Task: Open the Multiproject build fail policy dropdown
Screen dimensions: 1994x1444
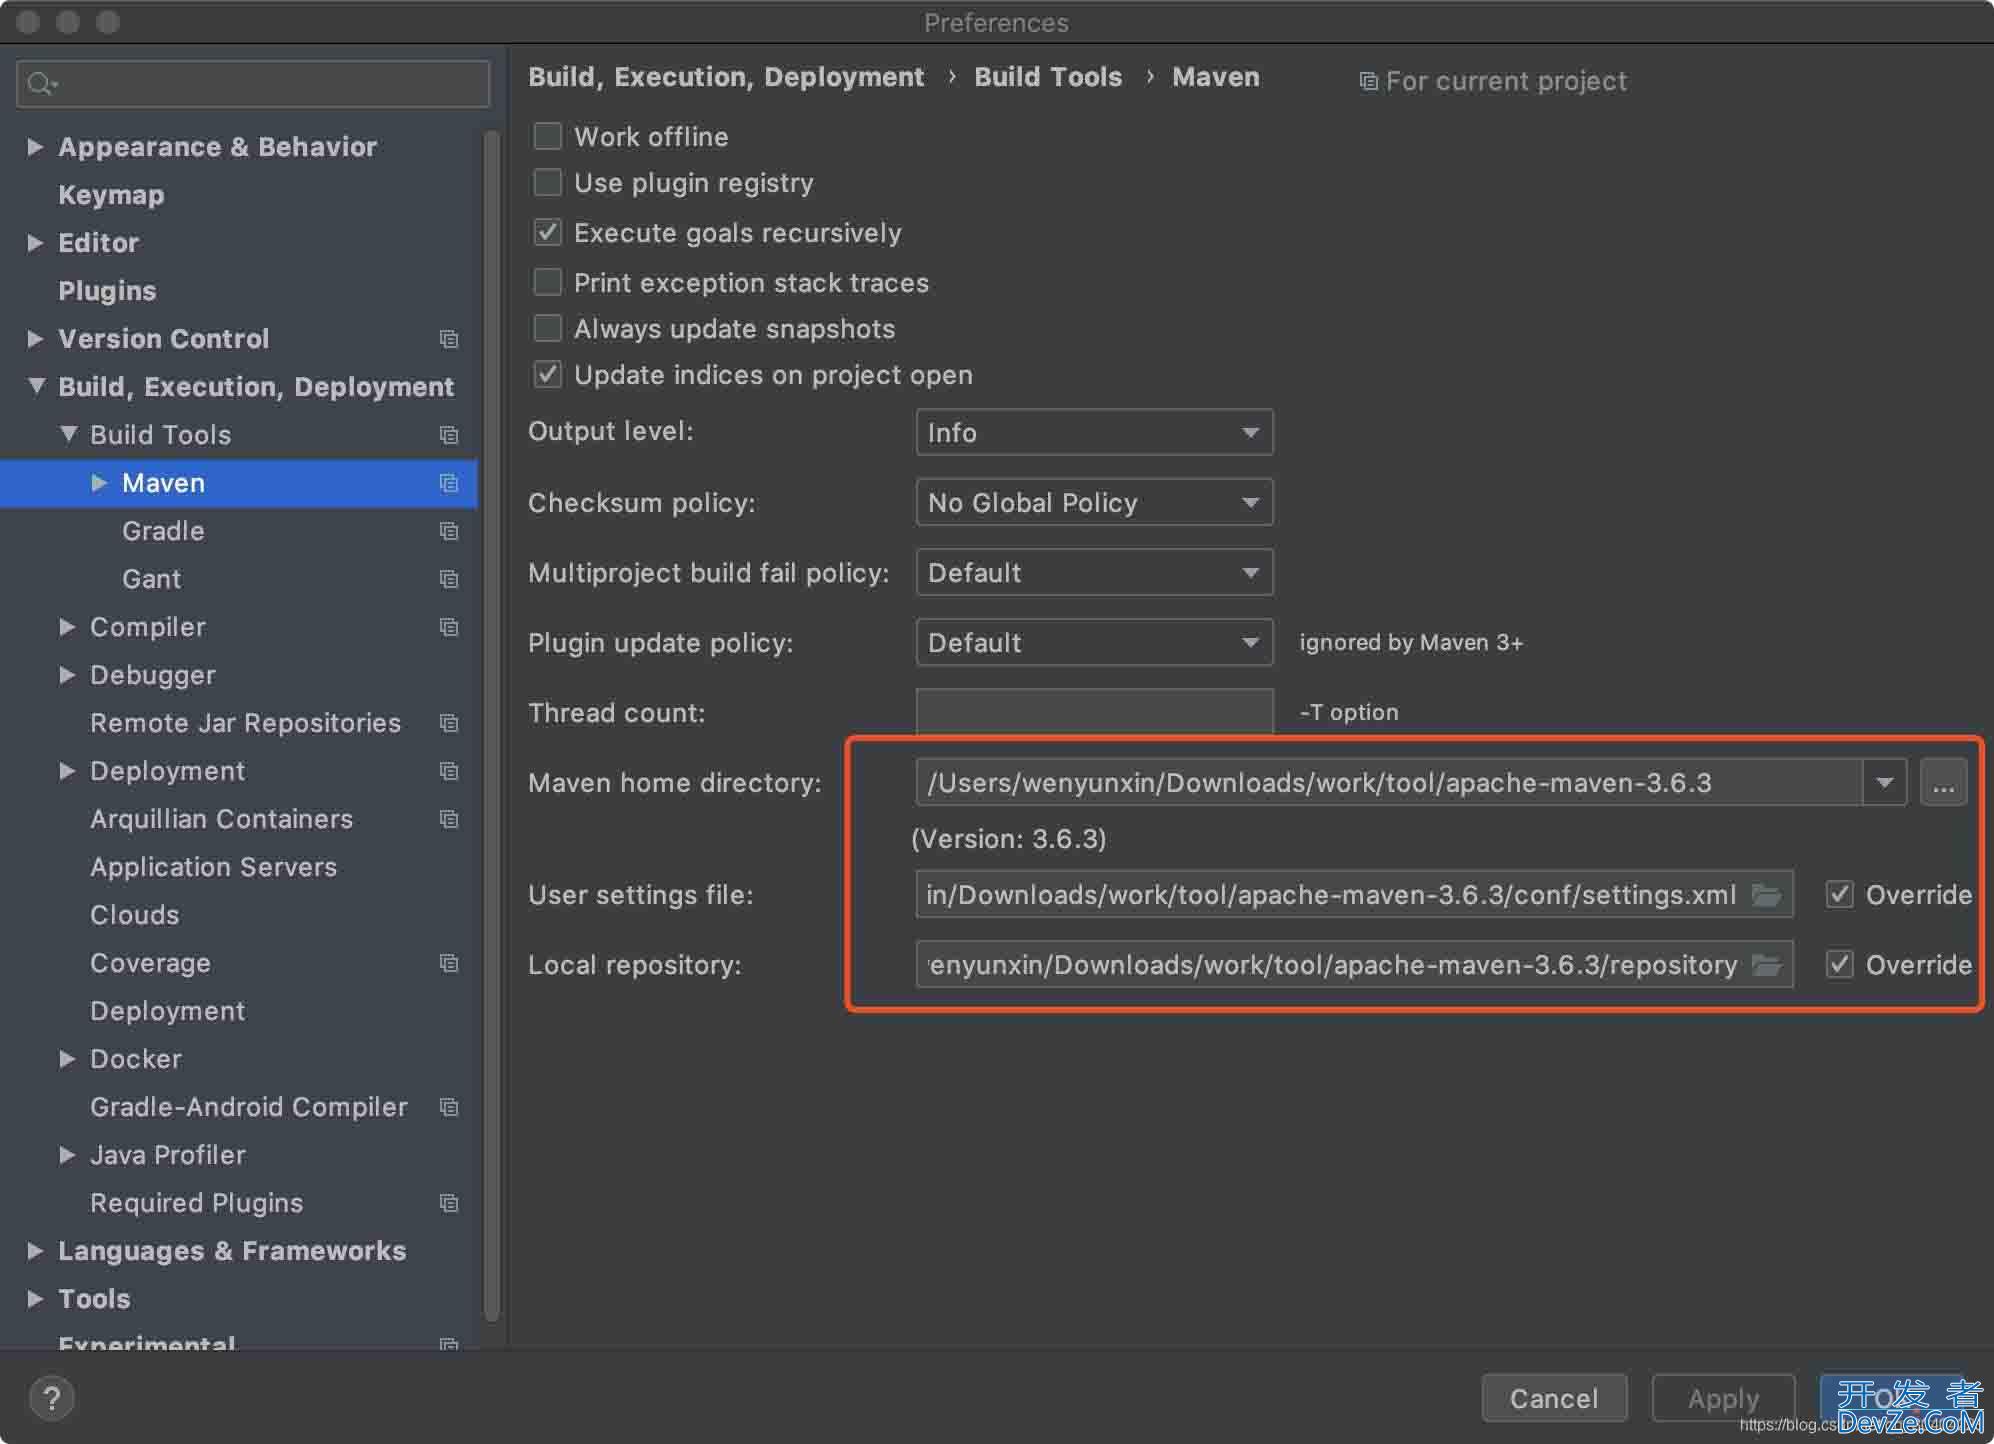Action: (1094, 572)
